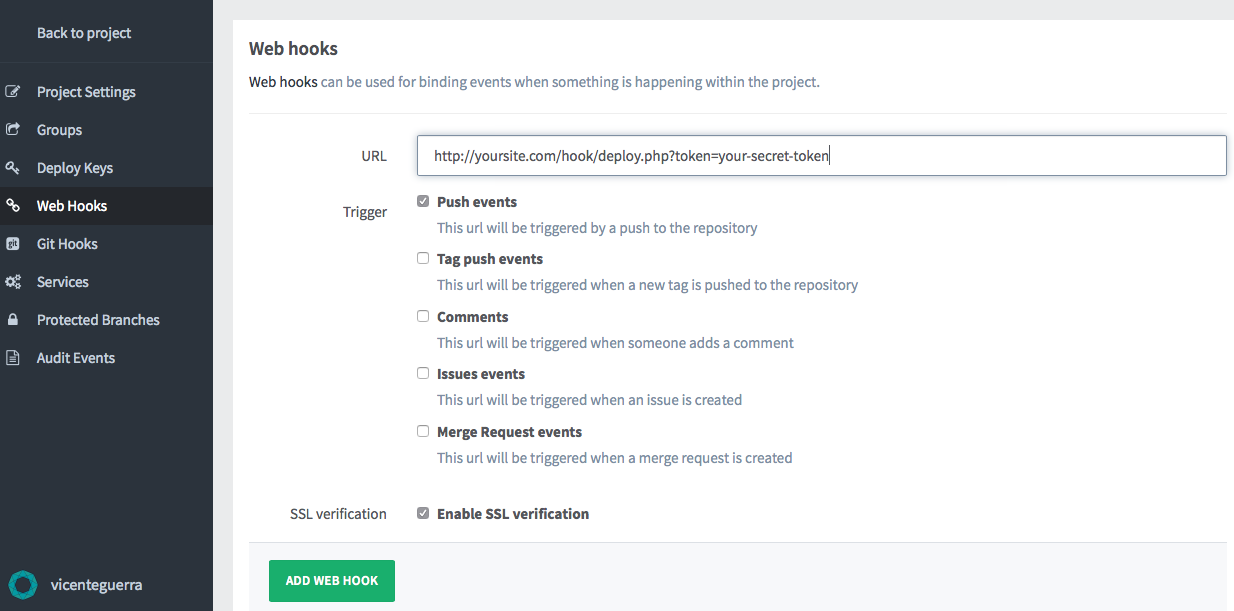1234x611 pixels.
Task: Click the Git Hooks icon
Action: coord(13,244)
